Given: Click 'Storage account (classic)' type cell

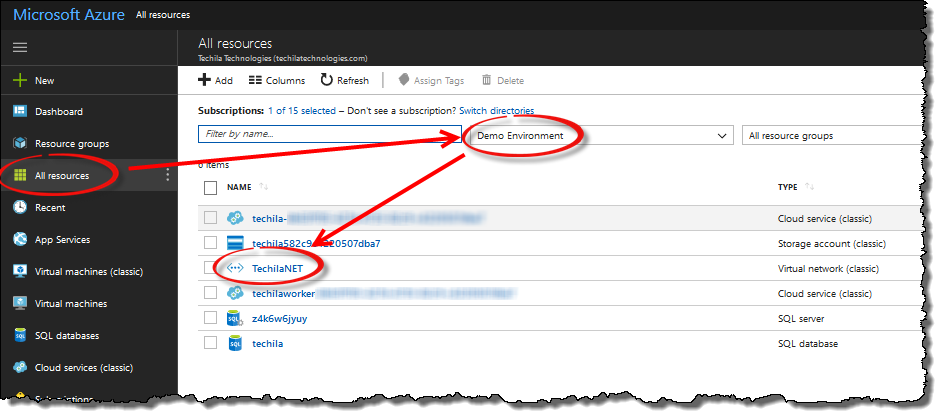Looking at the screenshot, I should [x=832, y=244].
